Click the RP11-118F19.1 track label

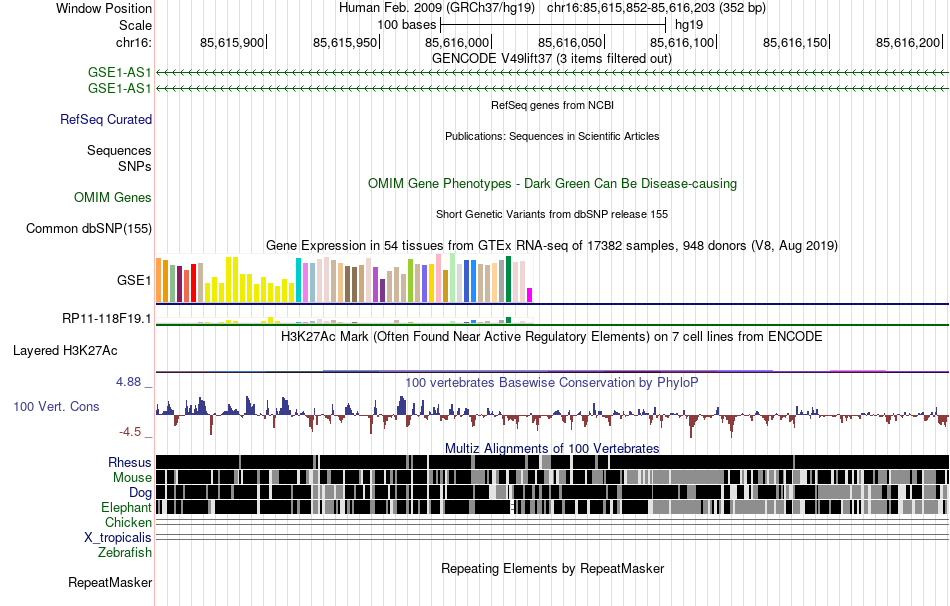(x=107, y=318)
